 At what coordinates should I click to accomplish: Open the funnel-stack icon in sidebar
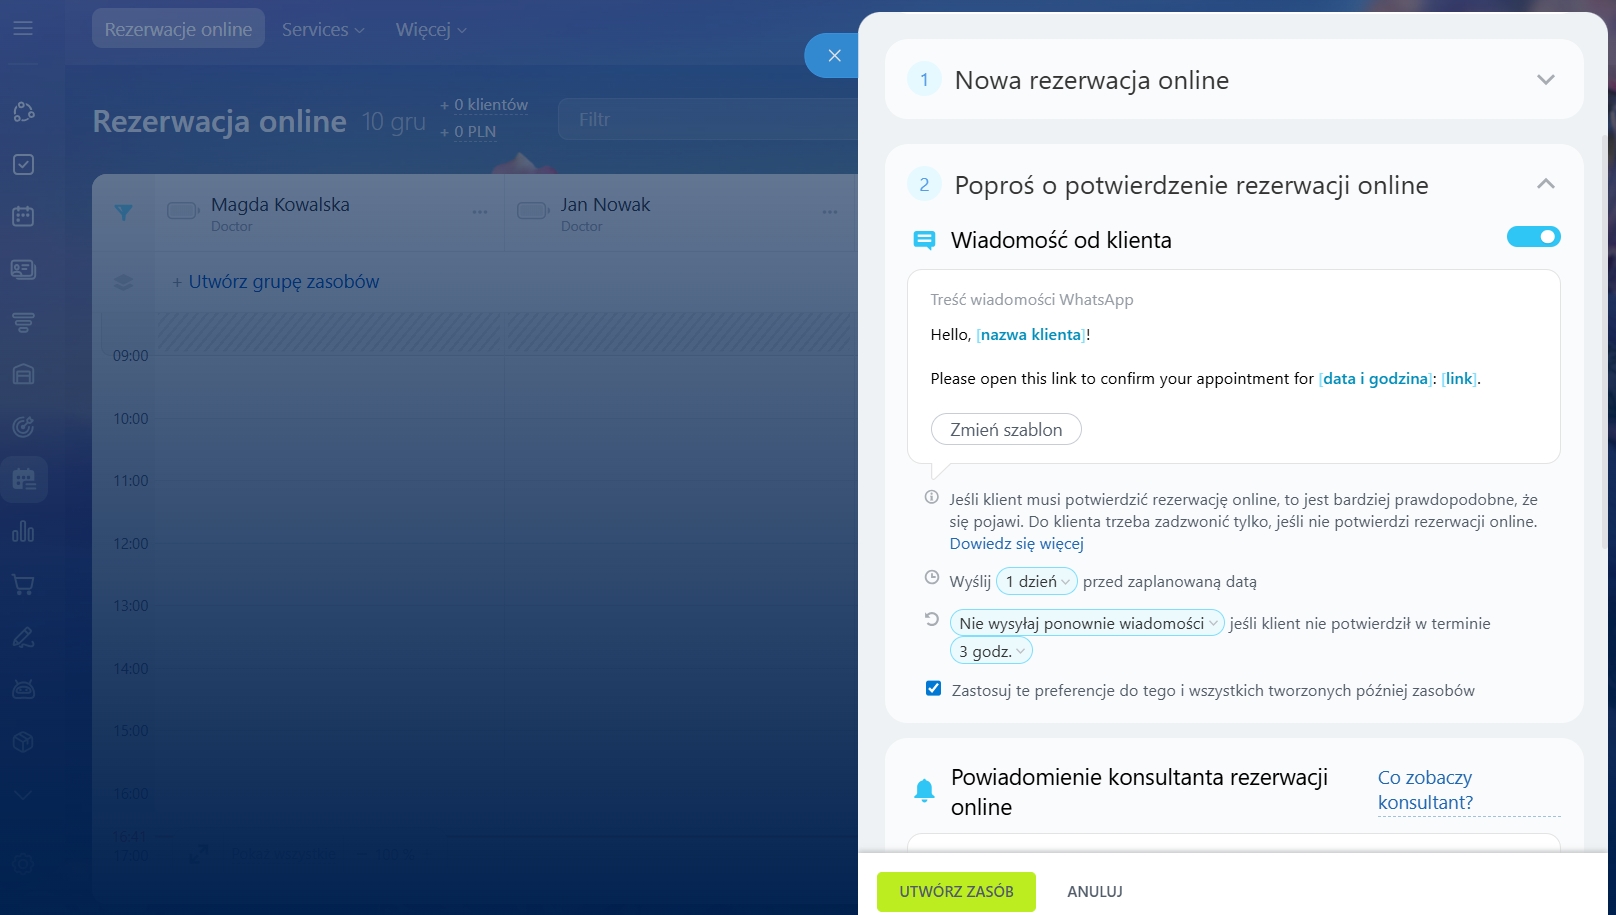23,322
